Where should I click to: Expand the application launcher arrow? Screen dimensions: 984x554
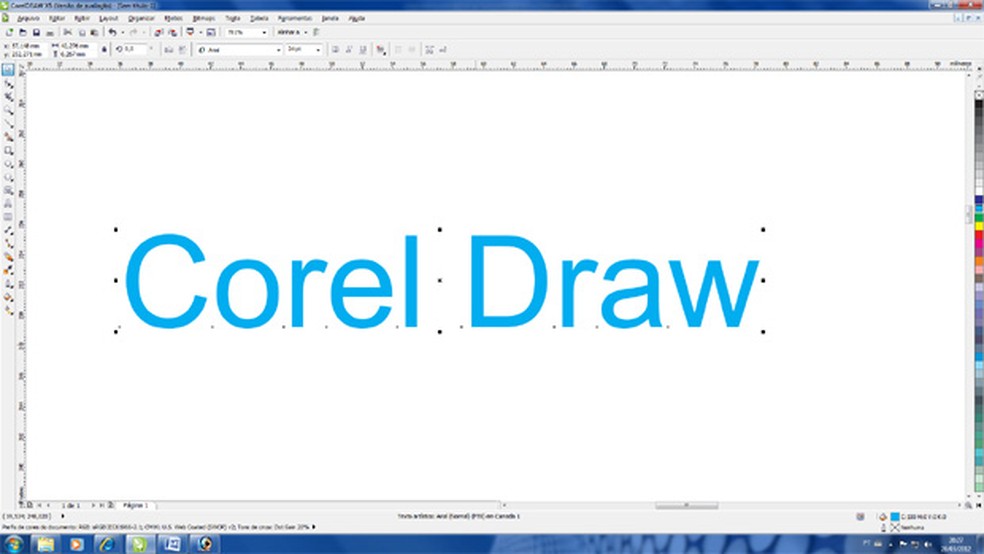point(200,32)
